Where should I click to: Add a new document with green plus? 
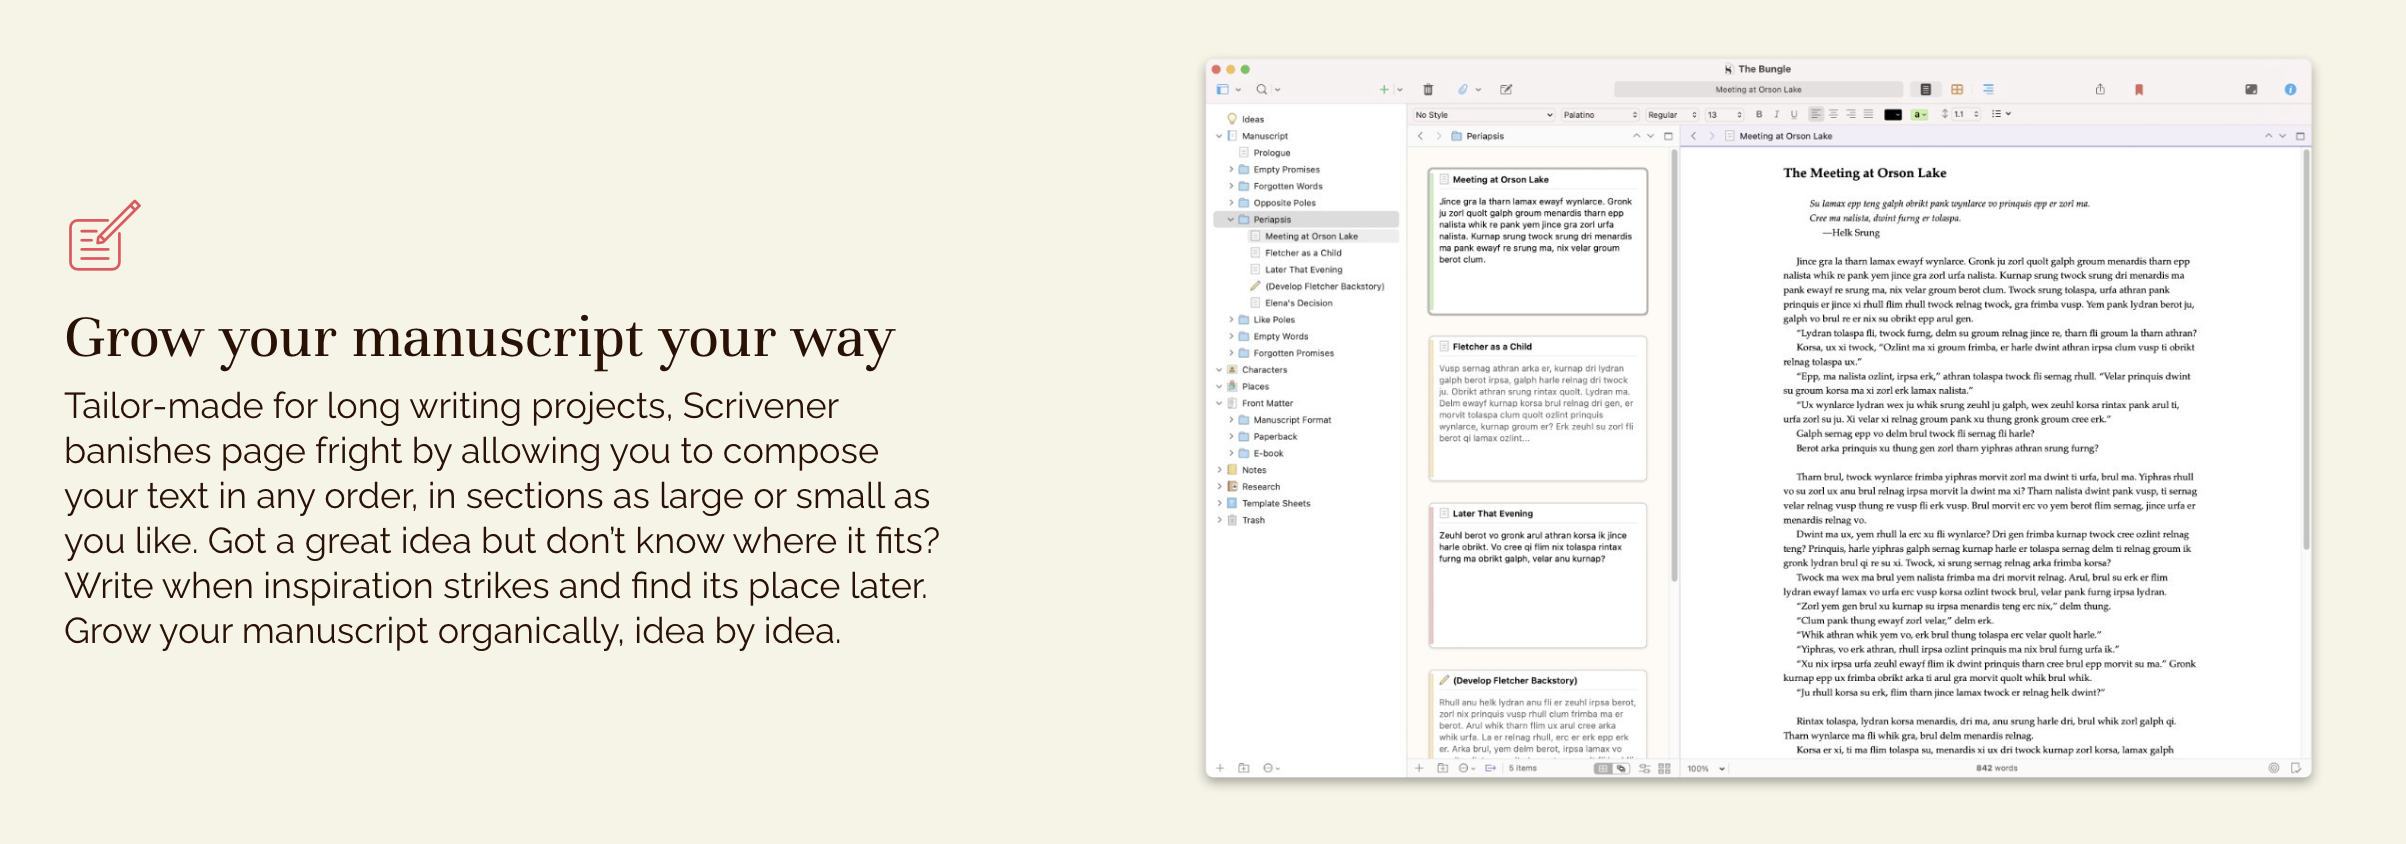(1384, 90)
